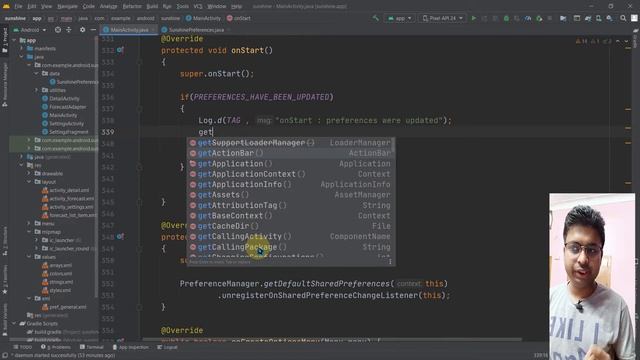Viewport: 640px width, 360px height.
Task: Click Select Opened File target icon
Action: pos(58,30)
